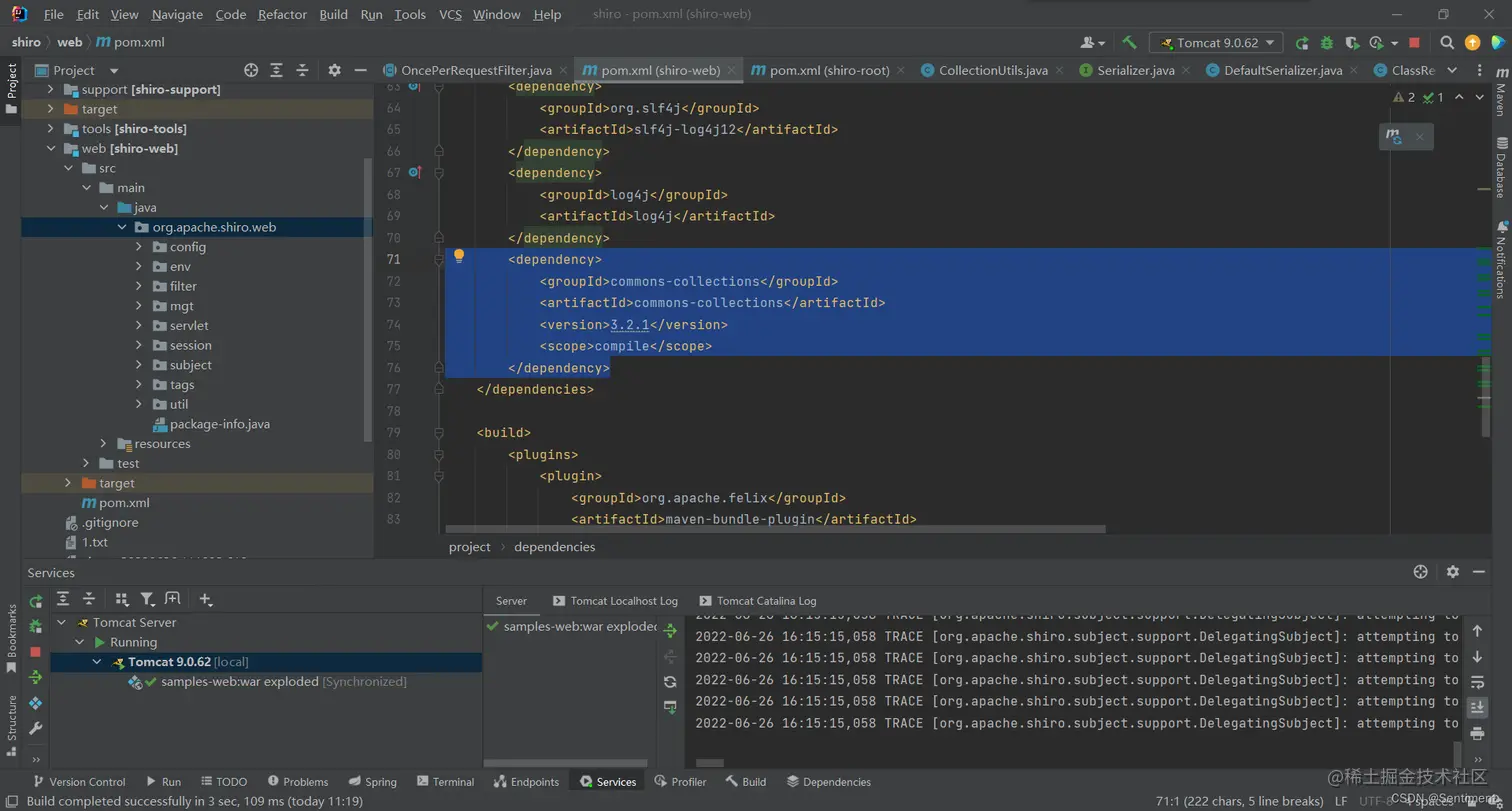The height and width of the screenshot is (811, 1512).
Task: Open Search Everywhere magnifier icon
Action: (1447, 43)
